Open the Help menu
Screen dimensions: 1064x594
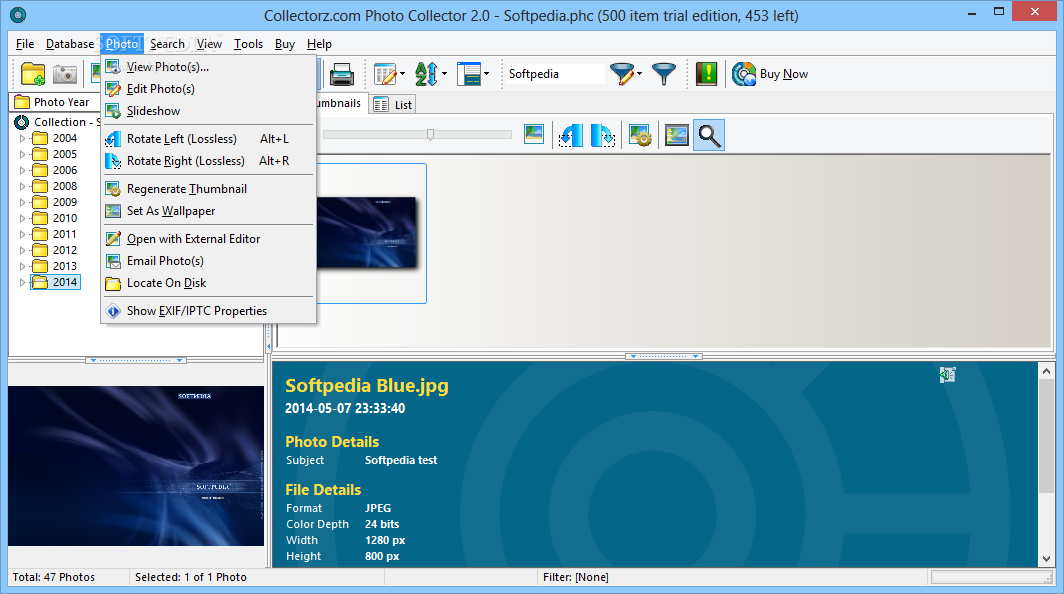pos(319,44)
